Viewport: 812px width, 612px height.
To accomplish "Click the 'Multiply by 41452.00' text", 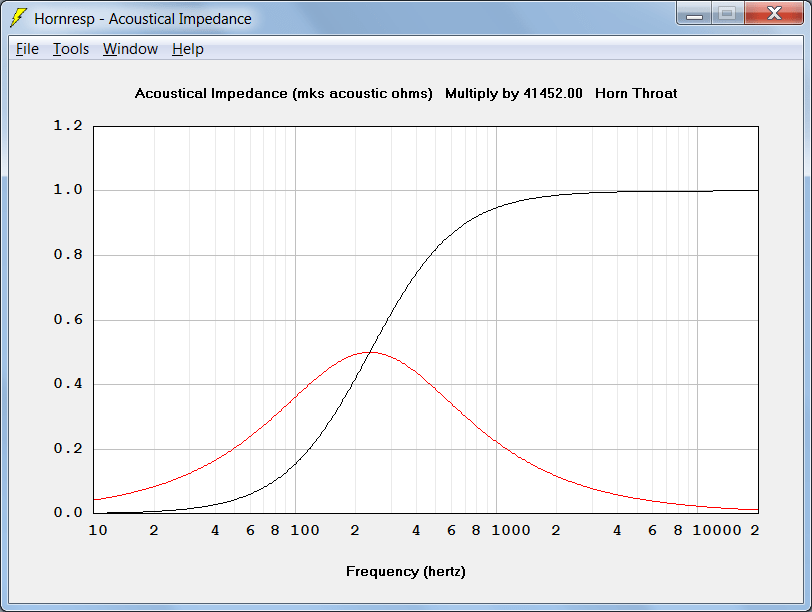I will pos(514,94).
